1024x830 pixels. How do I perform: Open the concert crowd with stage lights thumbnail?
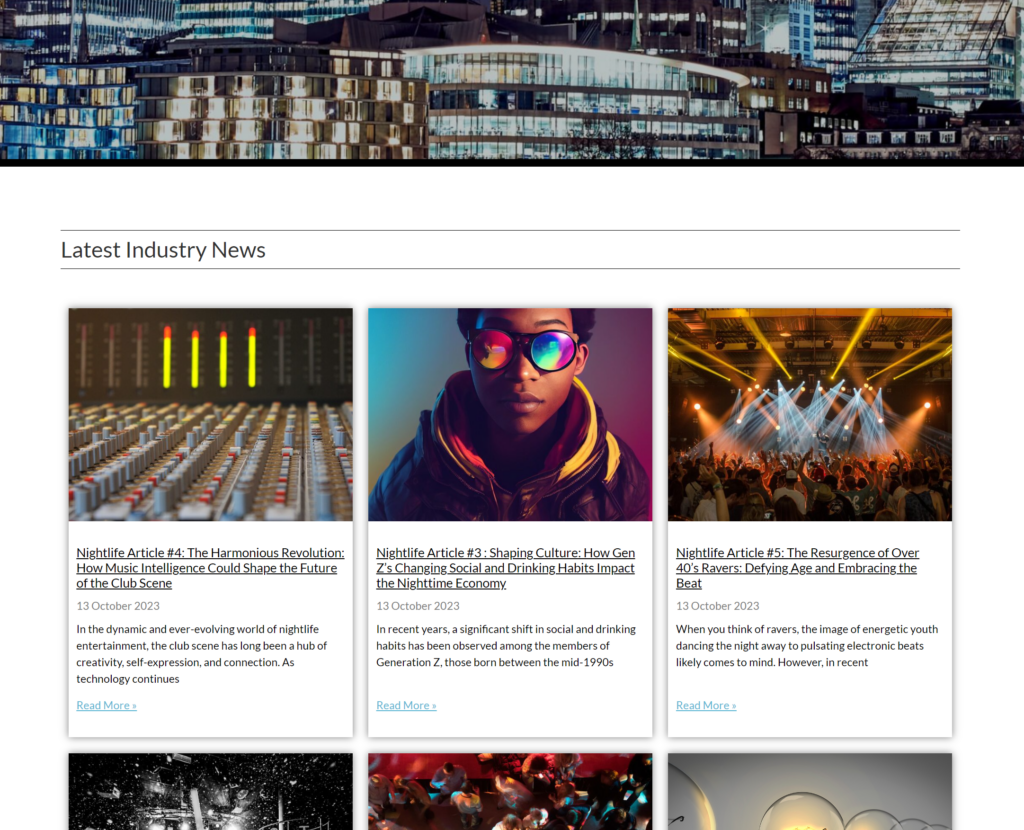coord(810,415)
